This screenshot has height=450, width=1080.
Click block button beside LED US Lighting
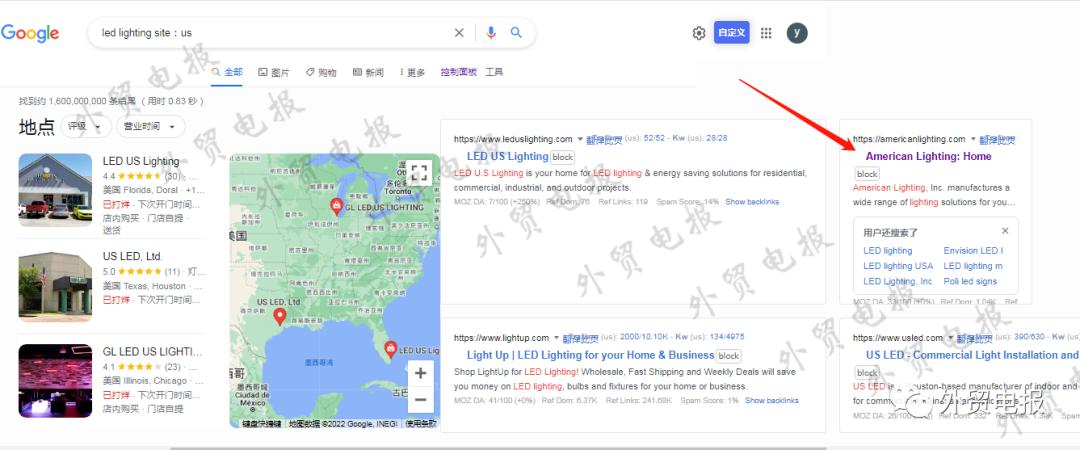click(563, 157)
